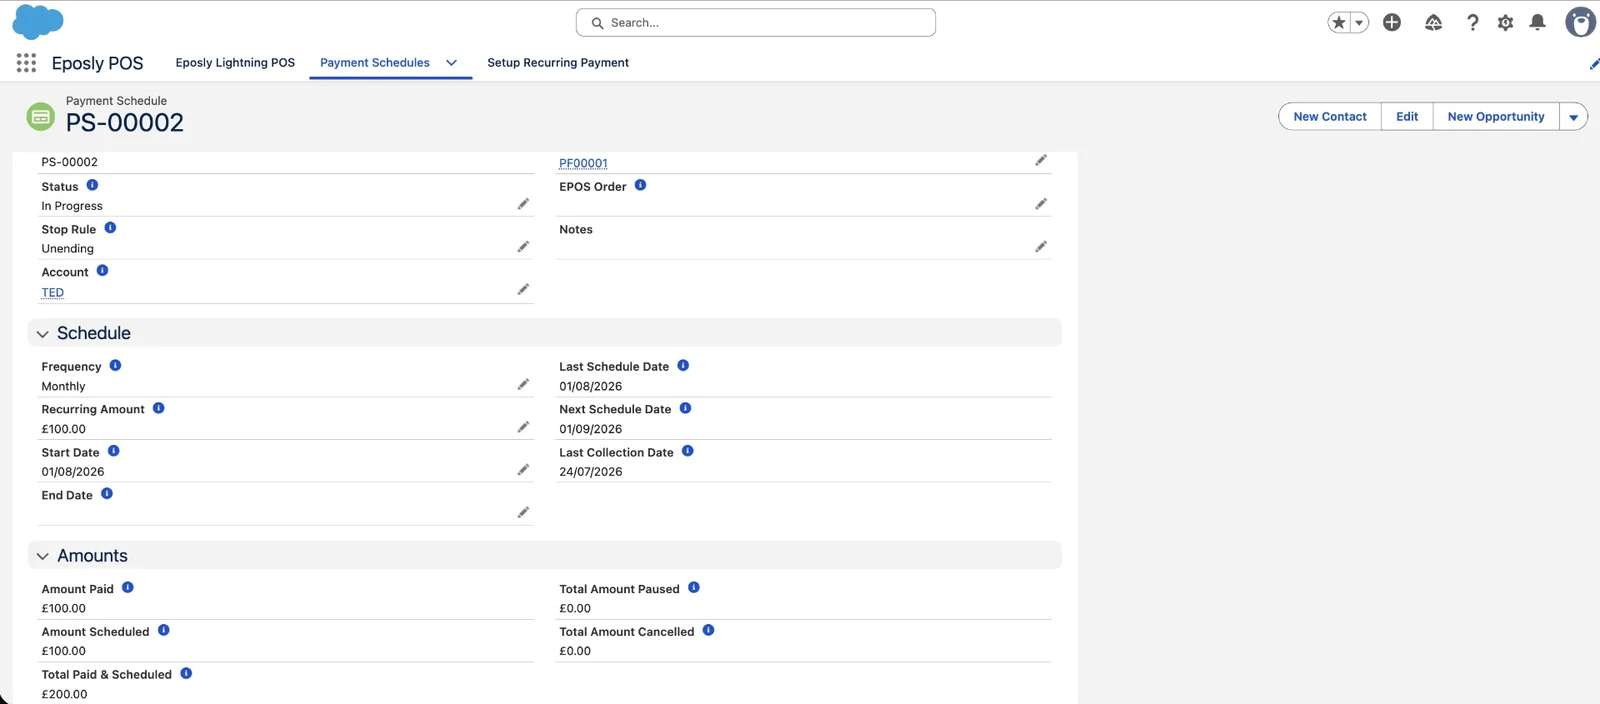The width and height of the screenshot is (1600, 704).
Task: Edit the Status field pencil
Action: point(523,204)
